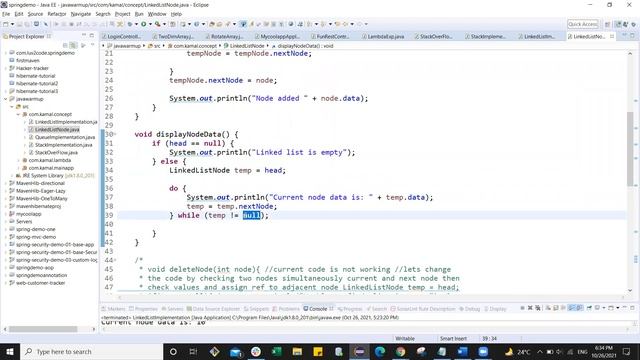Image resolution: width=640 pixels, height=360 pixels.
Task: Open the Window menu
Action: click(157, 14)
